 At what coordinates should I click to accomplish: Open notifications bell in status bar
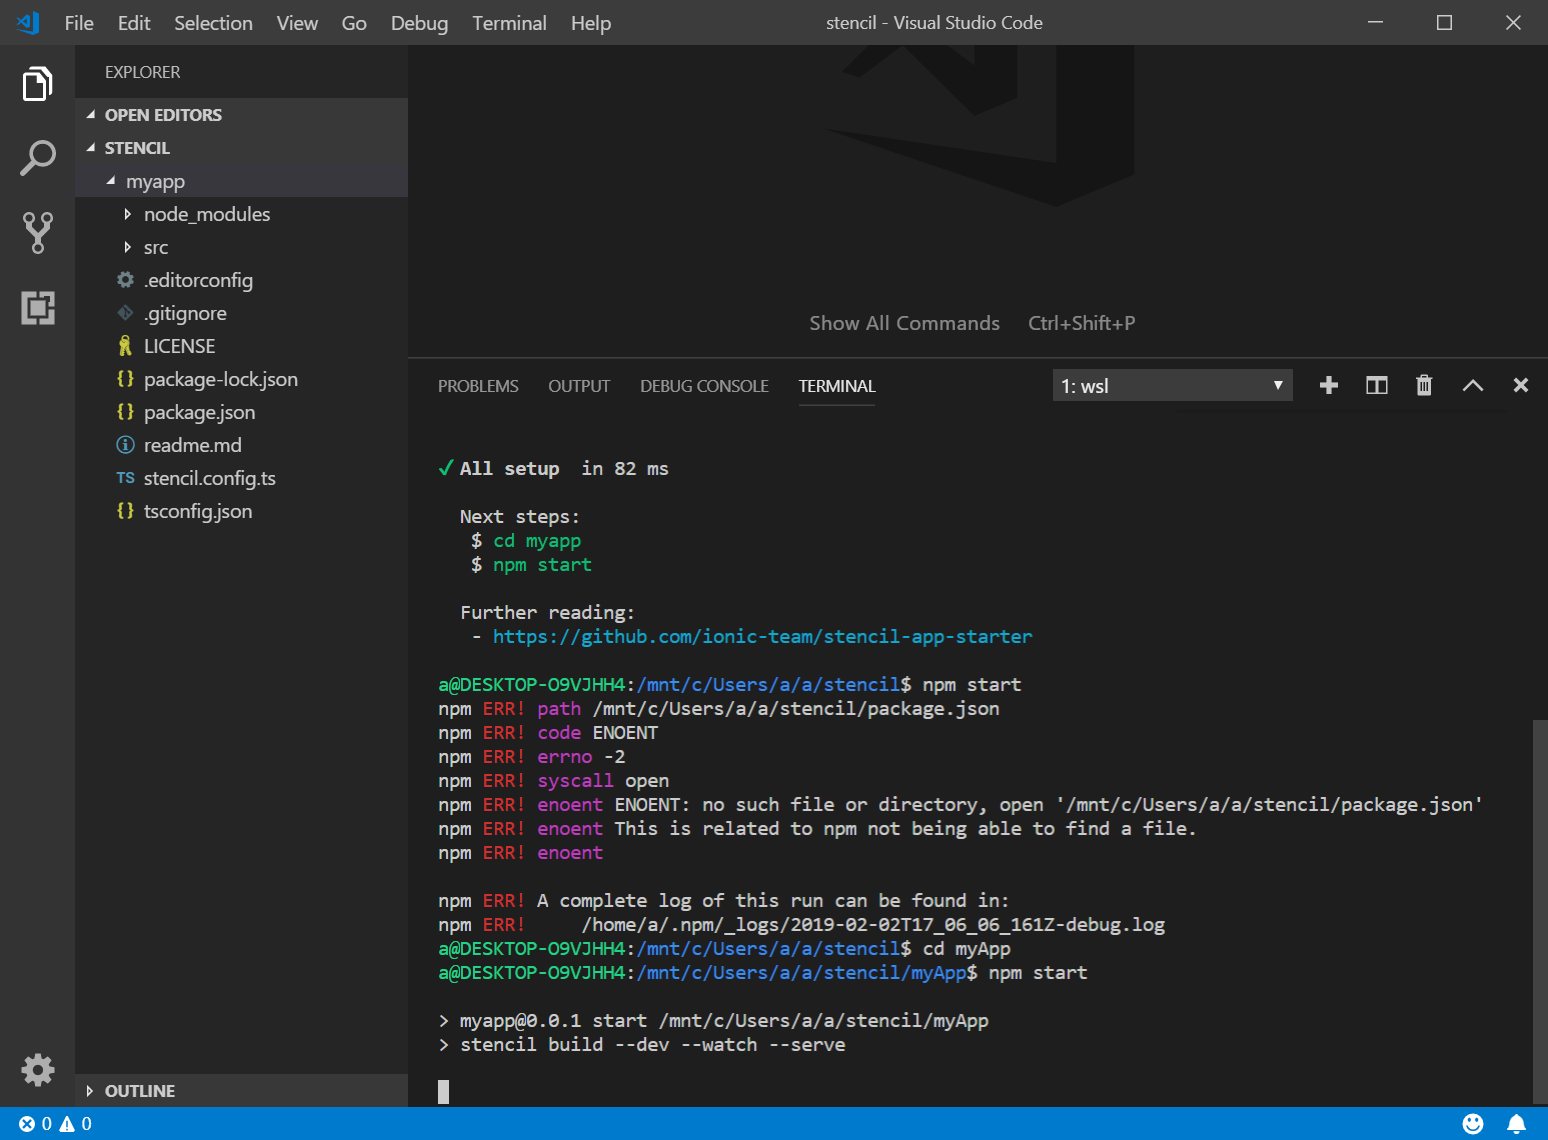click(x=1516, y=1124)
